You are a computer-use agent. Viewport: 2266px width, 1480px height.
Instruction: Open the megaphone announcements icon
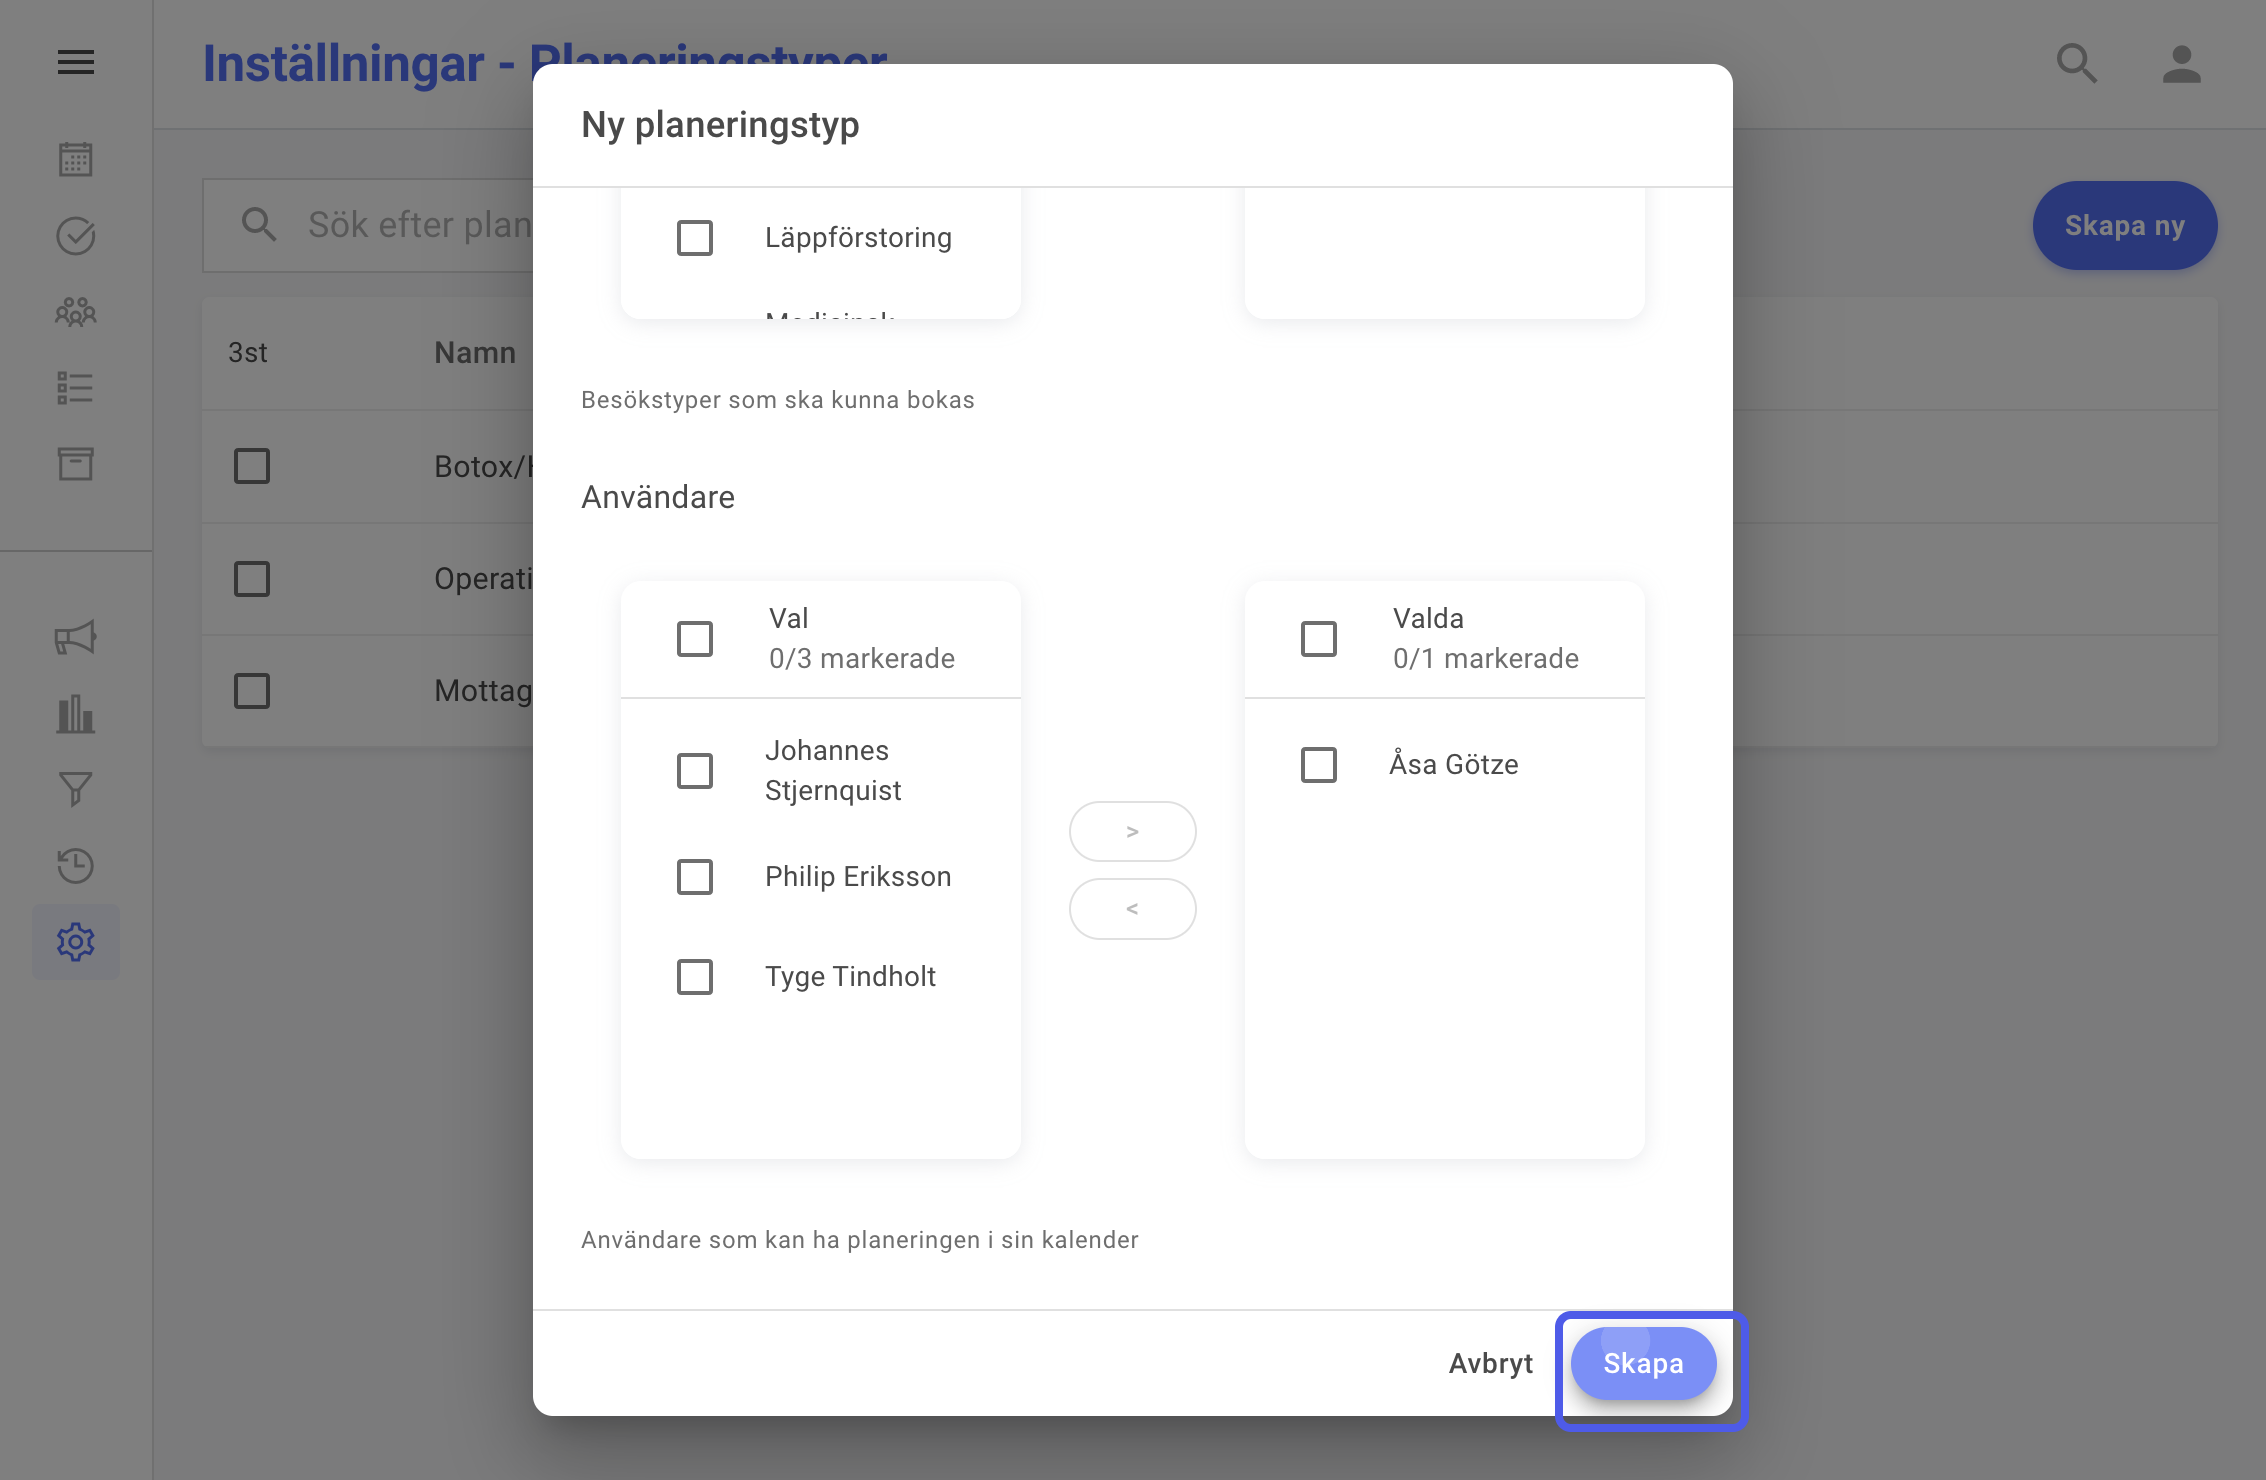point(76,638)
